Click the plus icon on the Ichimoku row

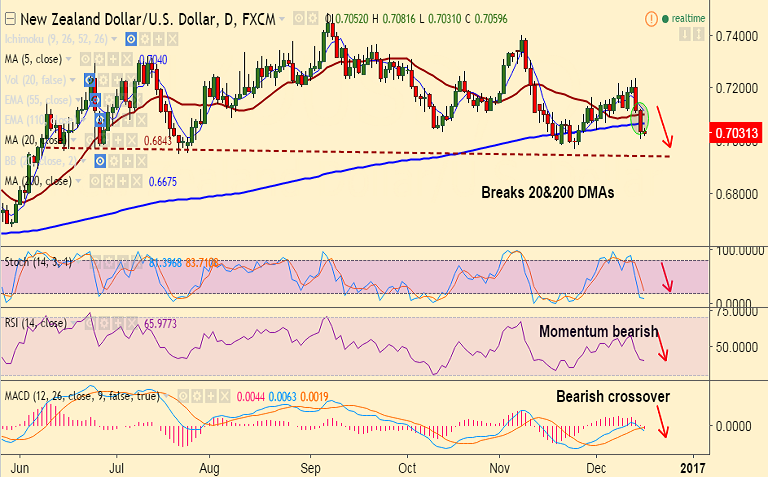point(158,39)
